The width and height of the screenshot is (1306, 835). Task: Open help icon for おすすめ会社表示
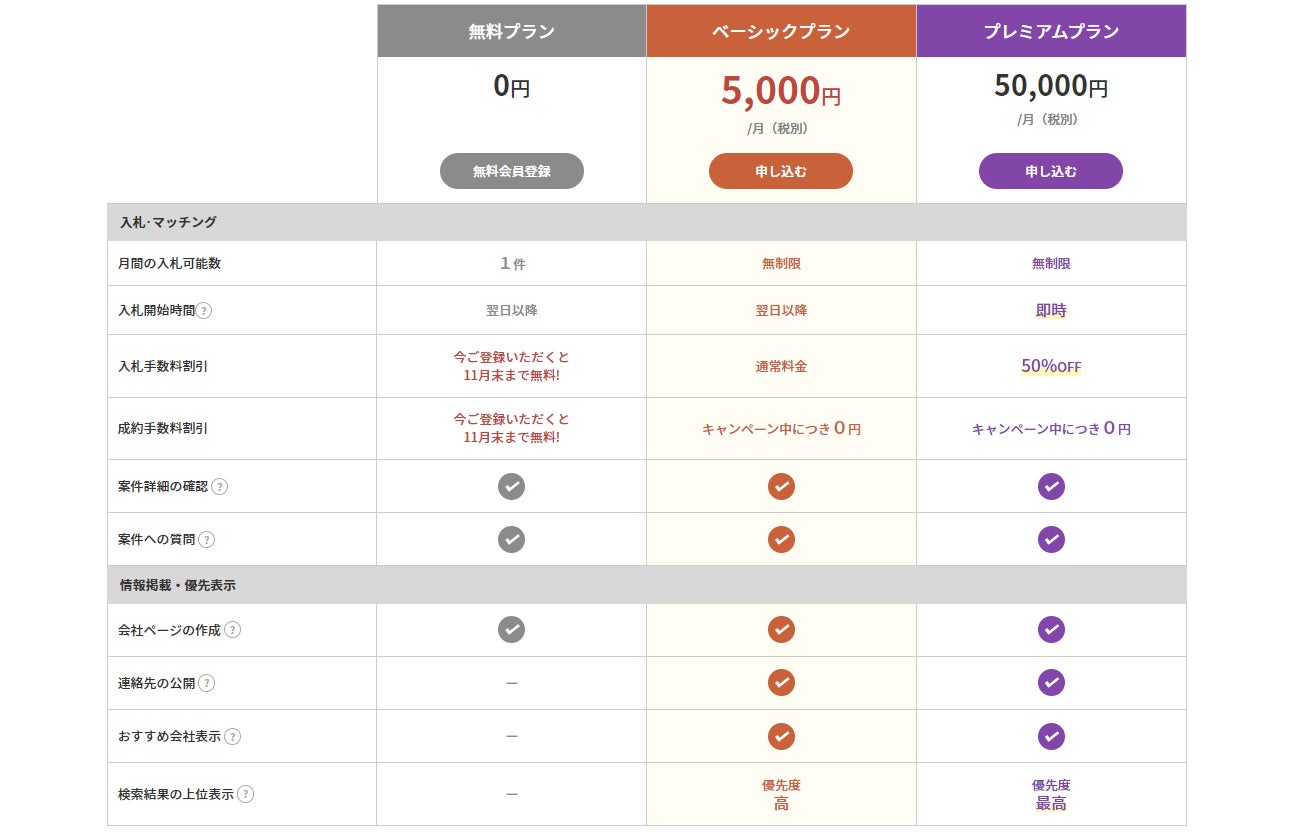(232, 737)
